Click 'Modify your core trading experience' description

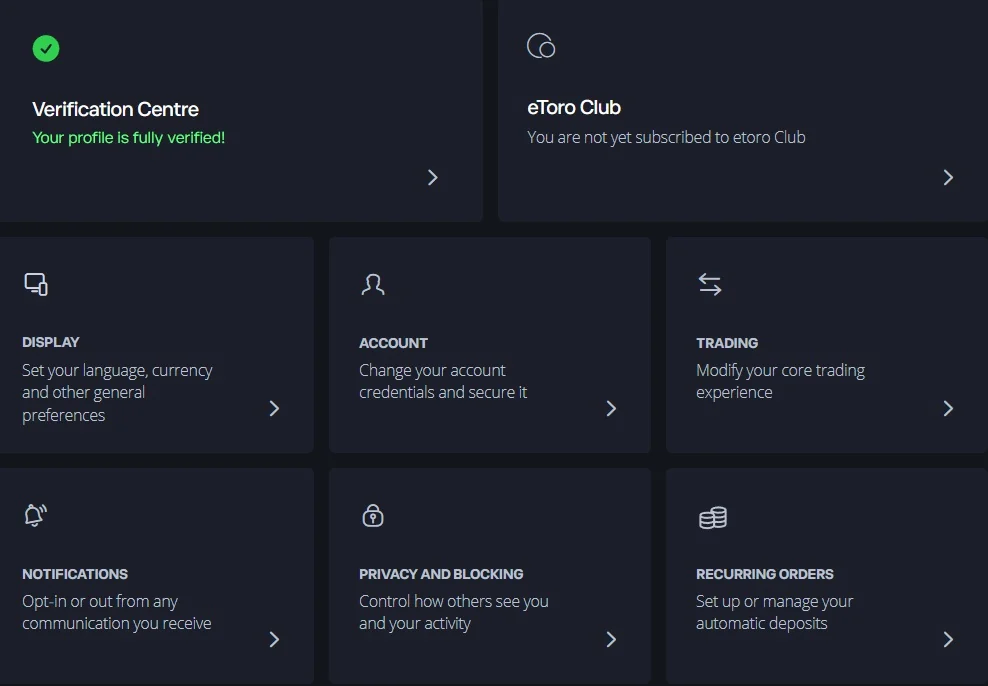pos(780,381)
